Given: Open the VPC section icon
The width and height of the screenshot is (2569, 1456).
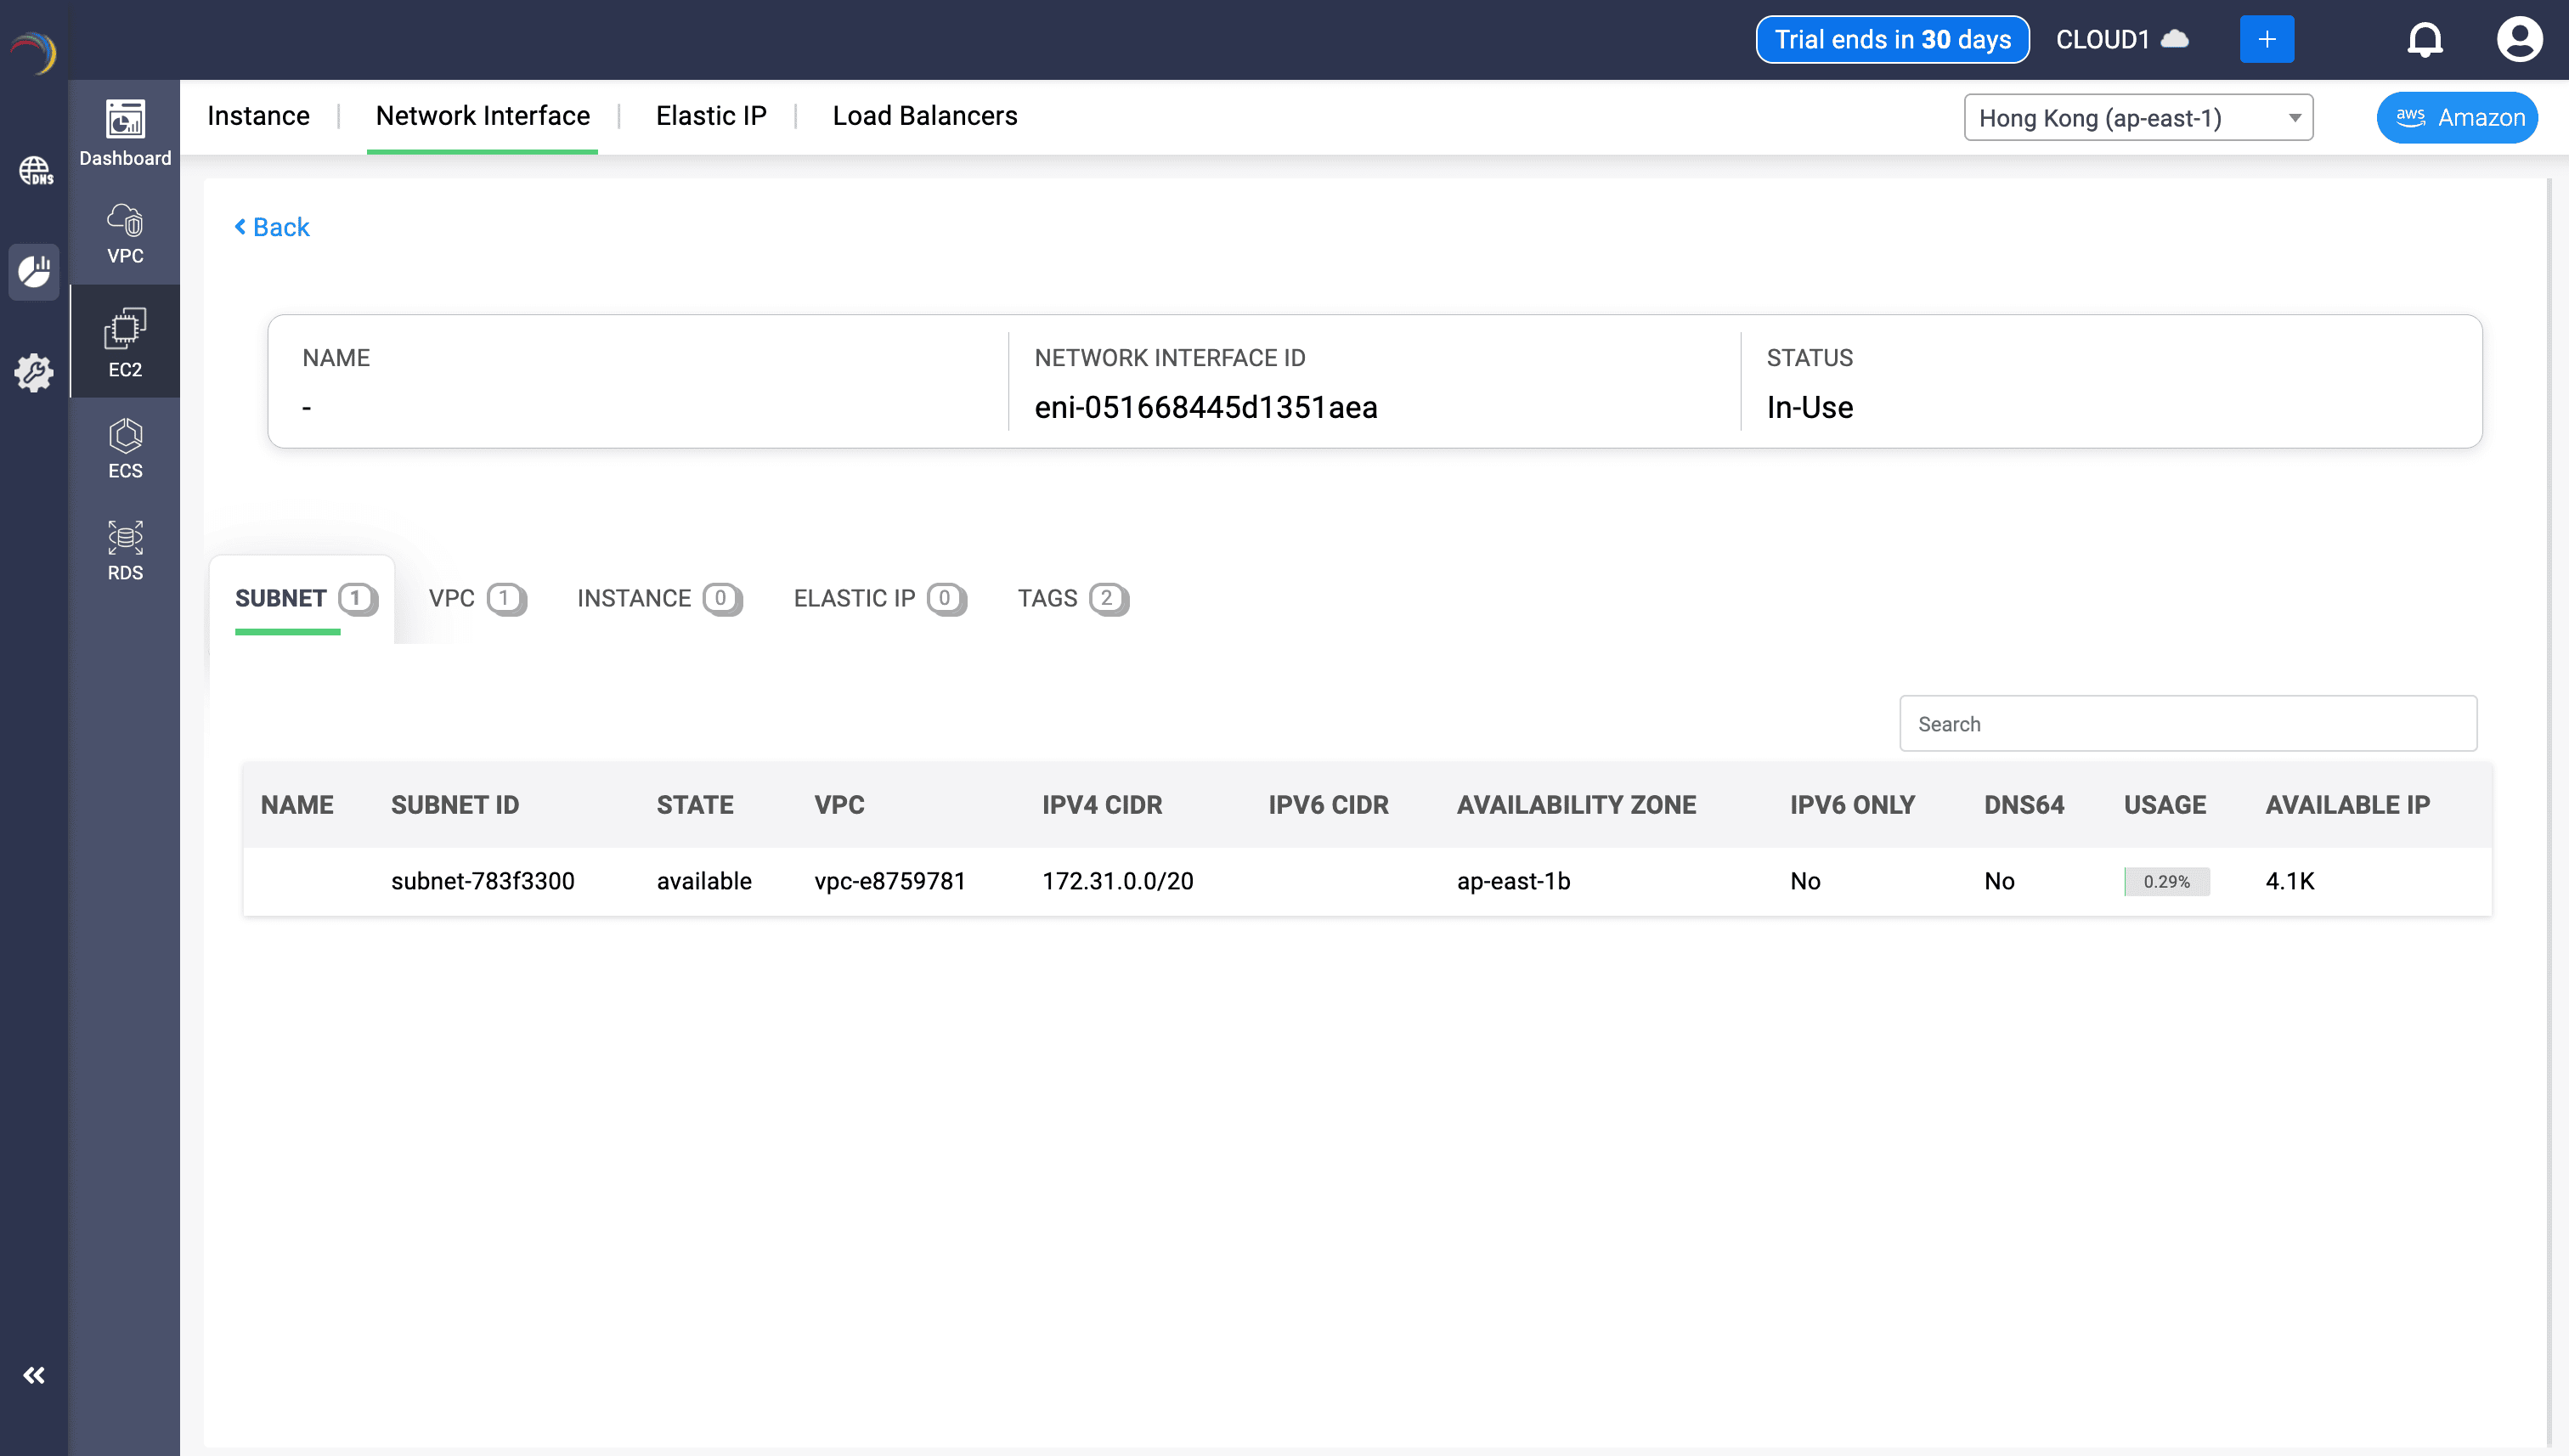Looking at the screenshot, I should pos(125,234).
